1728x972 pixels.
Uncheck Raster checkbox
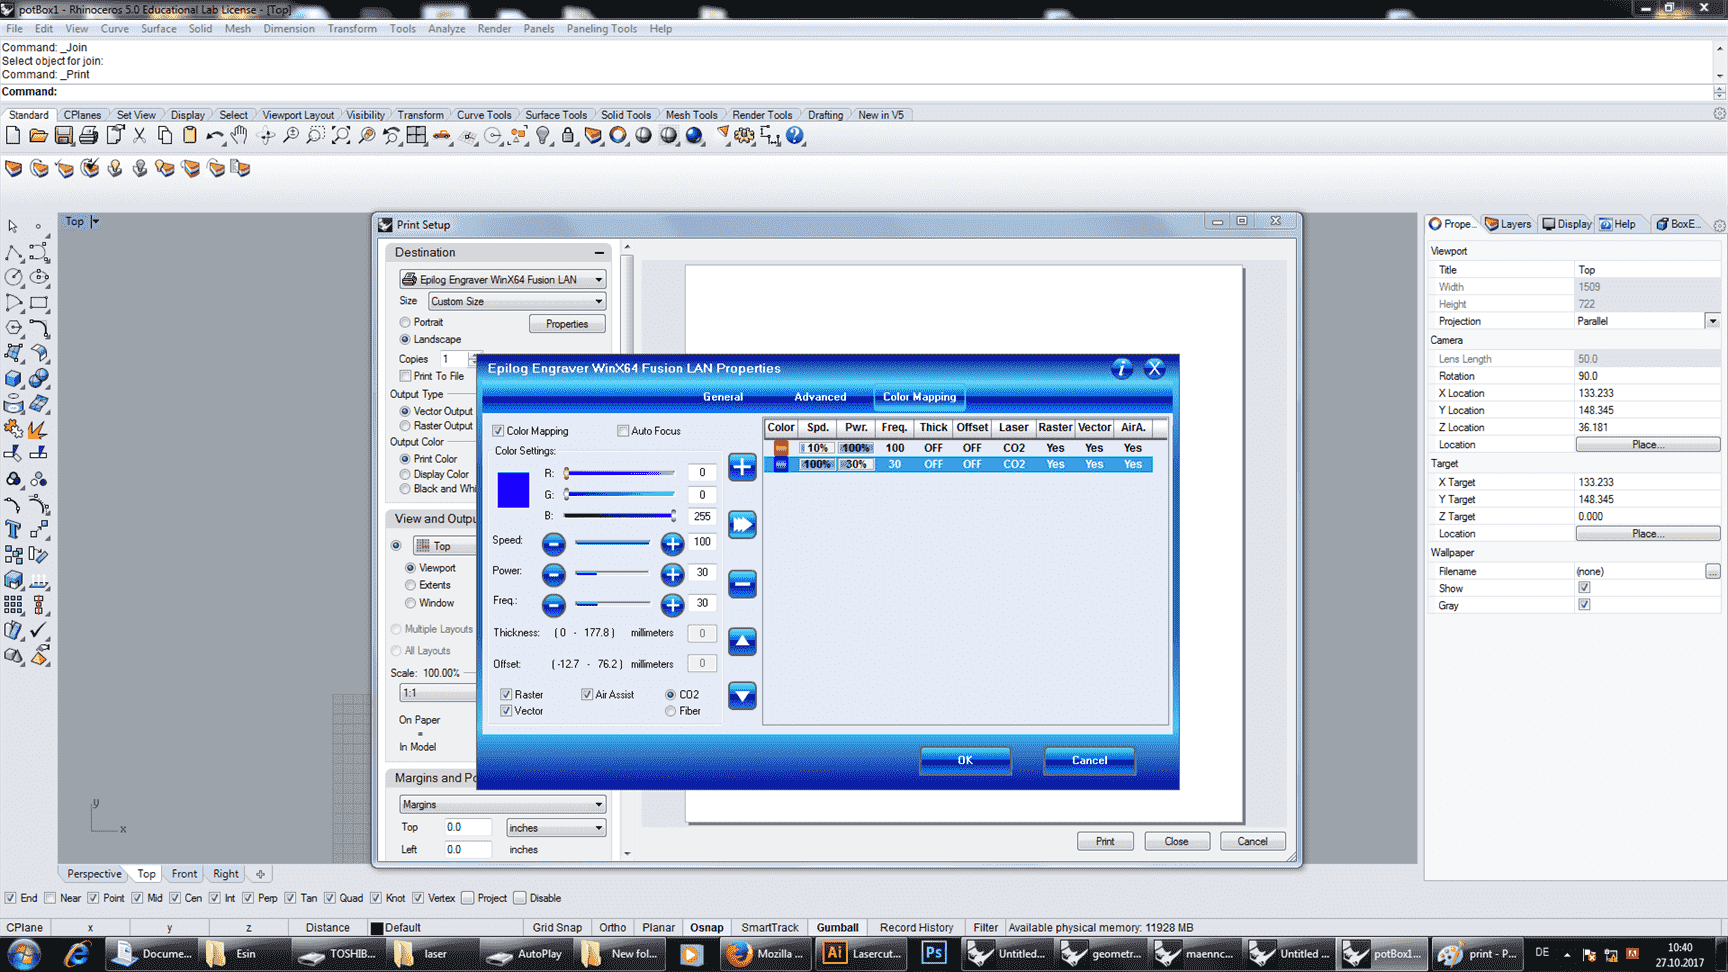pyautogui.click(x=506, y=695)
